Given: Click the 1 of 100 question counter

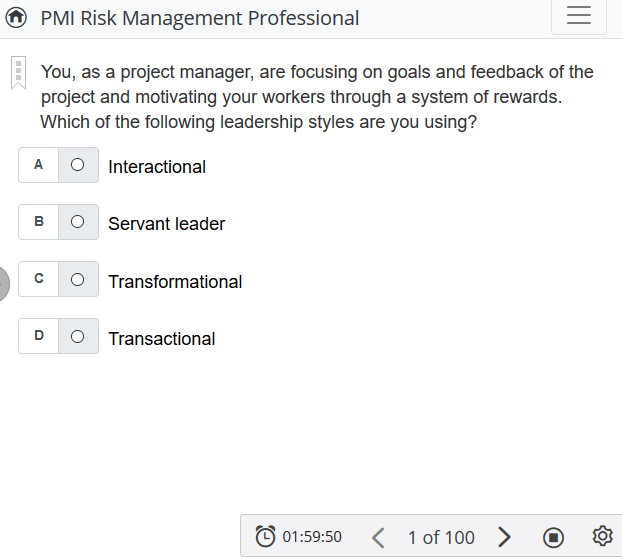Looking at the screenshot, I should click(441, 538).
